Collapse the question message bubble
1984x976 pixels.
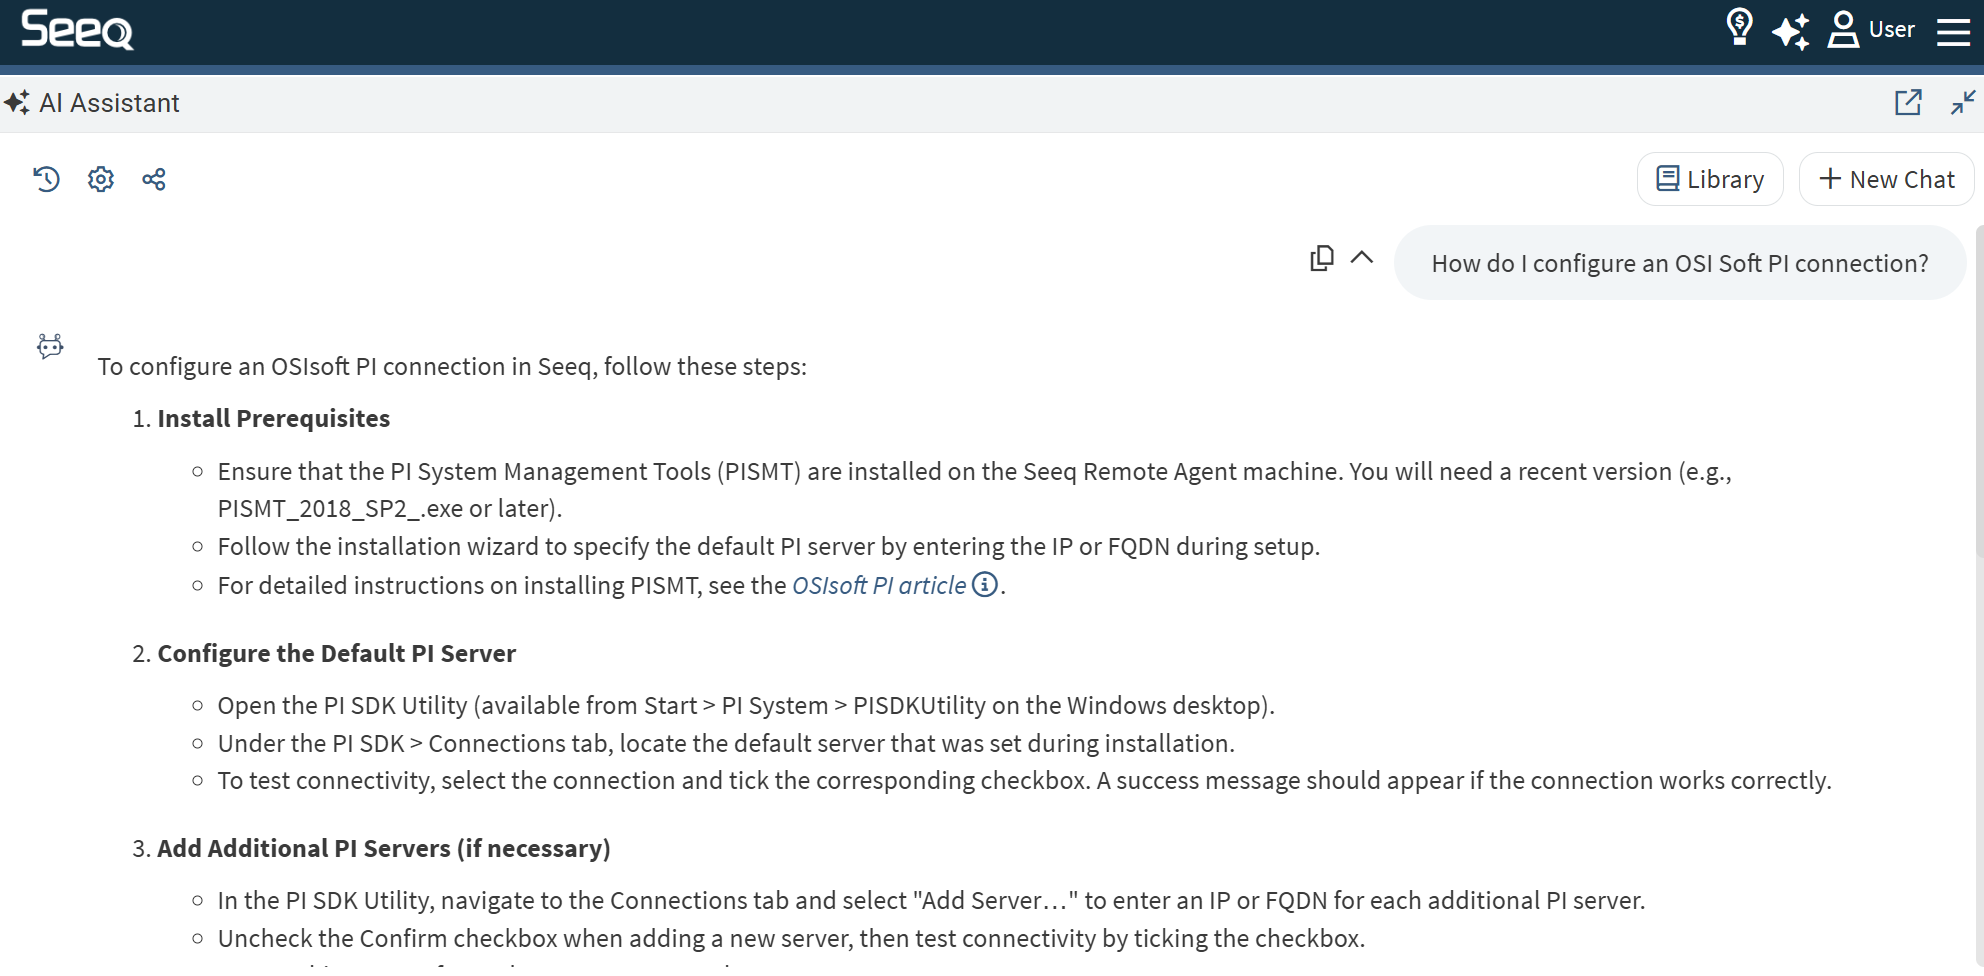[x=1362, y=258]
